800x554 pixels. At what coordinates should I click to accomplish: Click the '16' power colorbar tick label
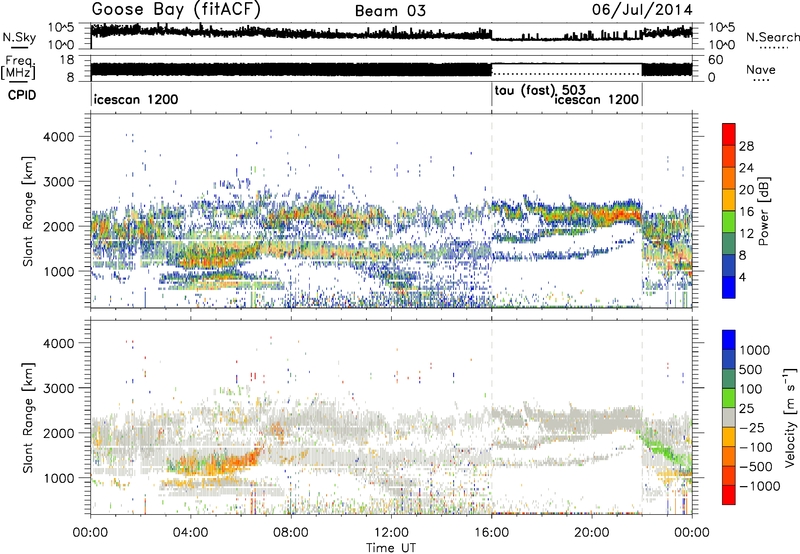[746, 212]
